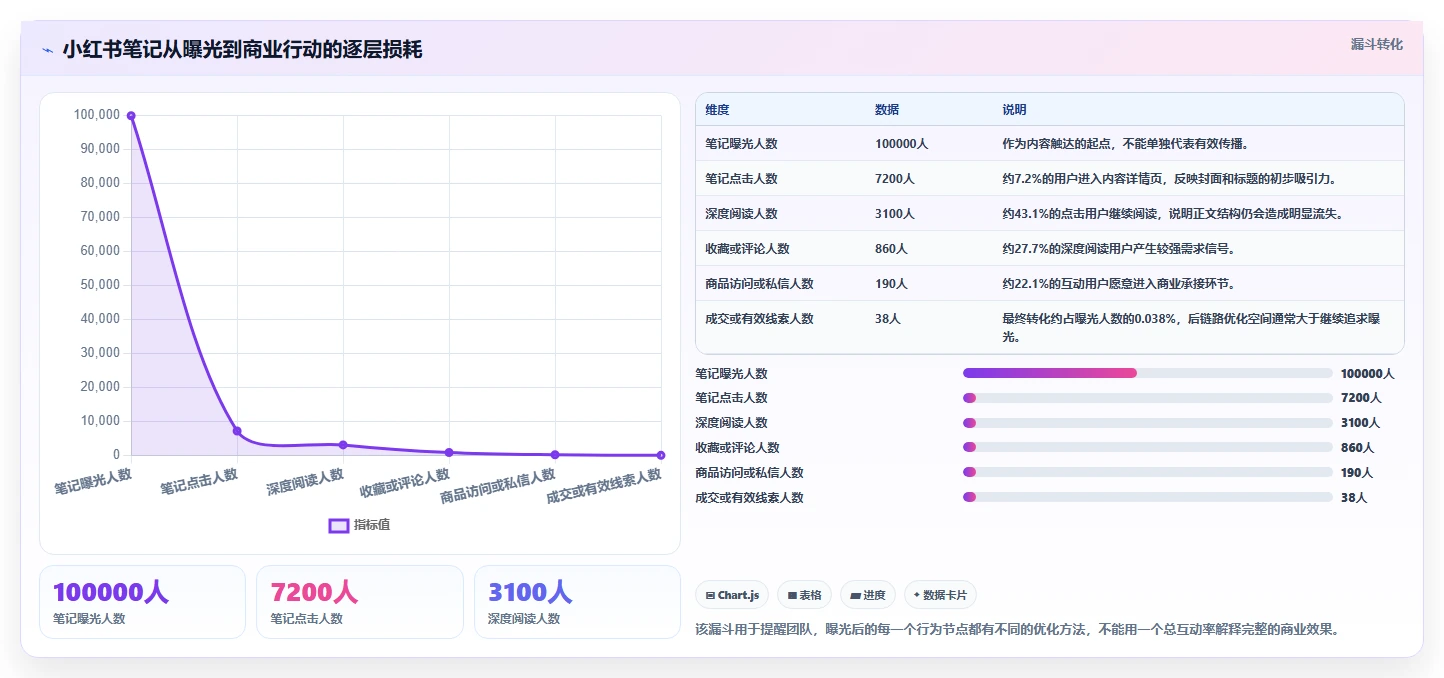This screenshot has width=1444, height=678.
Task: Click the 深度阅读人数 data point on chart
Action: (x=343, y=445)
